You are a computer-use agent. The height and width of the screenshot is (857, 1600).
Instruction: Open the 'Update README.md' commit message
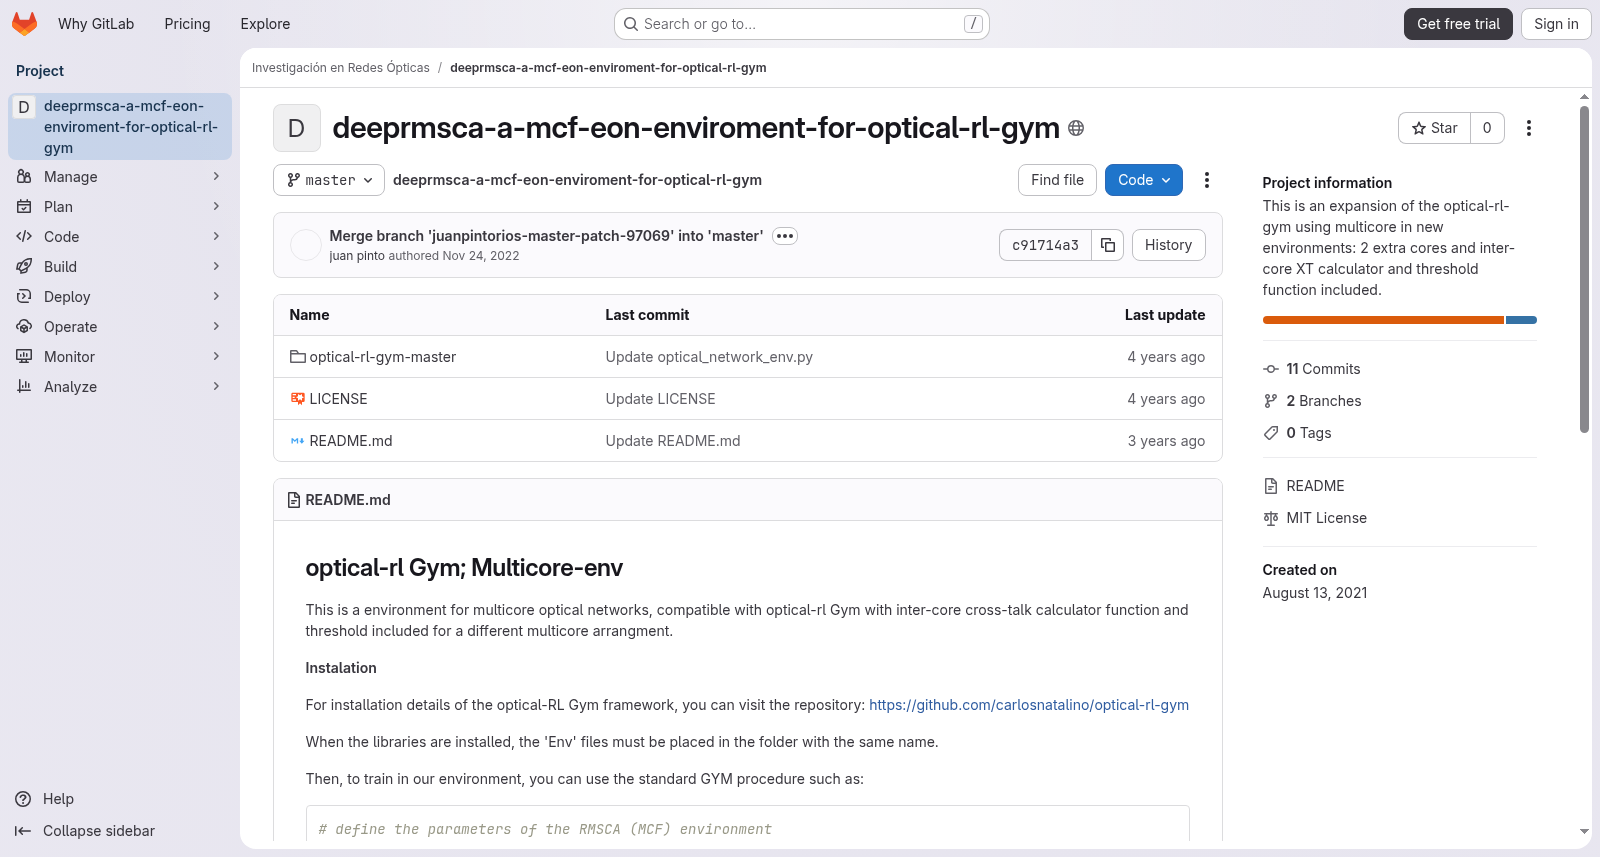coord(673,441)
